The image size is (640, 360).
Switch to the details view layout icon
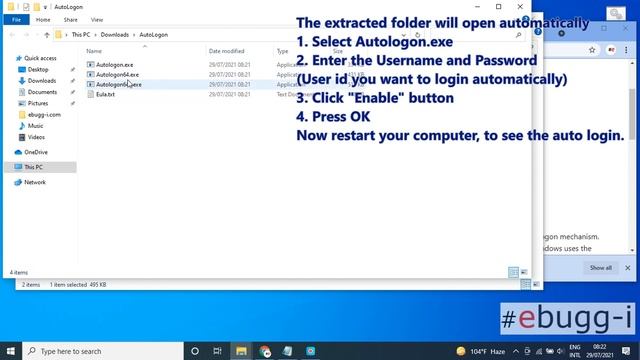click(x=513, y=272)
